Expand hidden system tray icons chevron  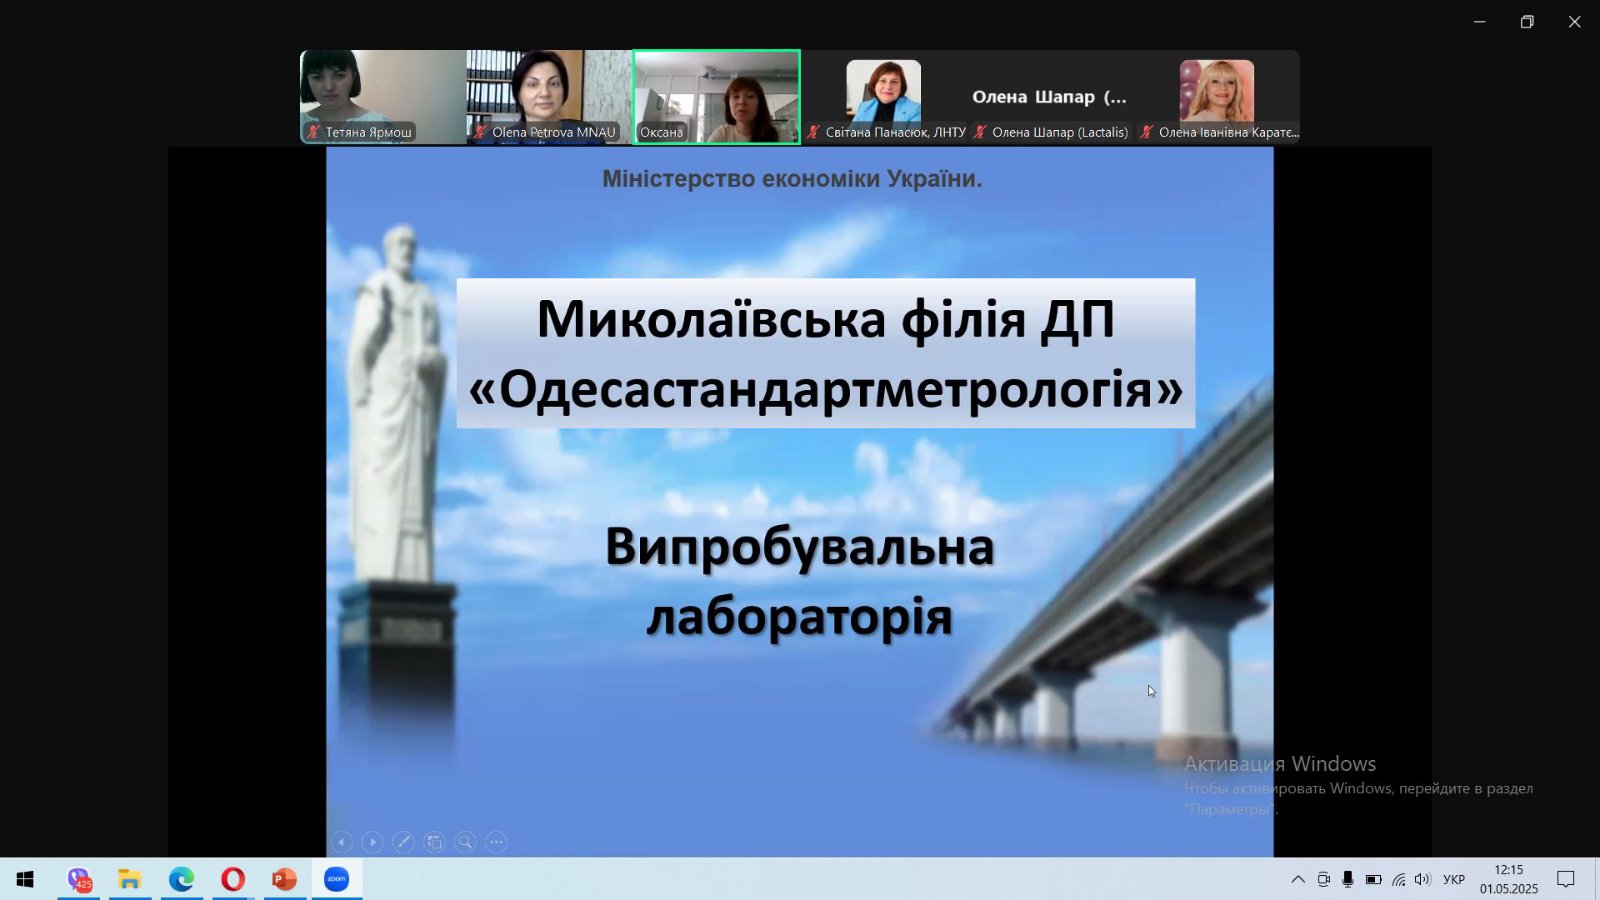[x=1298, y=880]
